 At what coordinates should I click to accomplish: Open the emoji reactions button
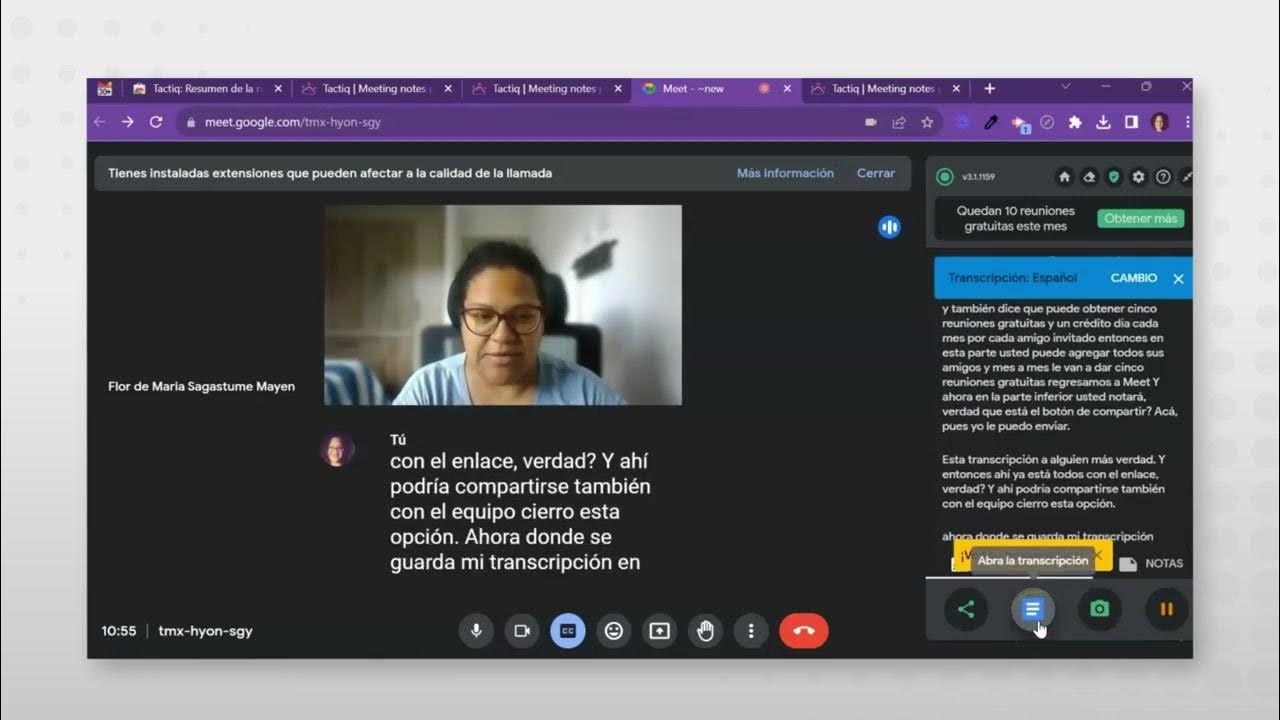614,631
